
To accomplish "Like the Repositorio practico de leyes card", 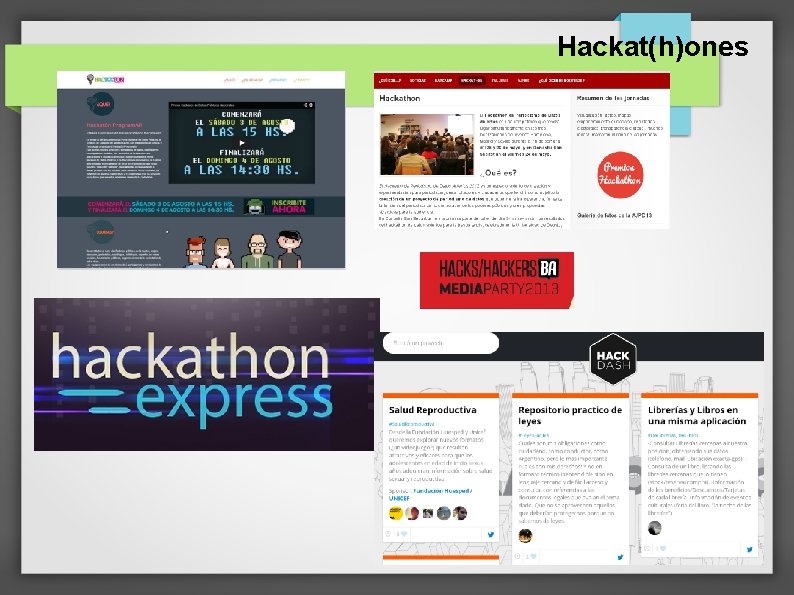I will click(x=533, y=557).
